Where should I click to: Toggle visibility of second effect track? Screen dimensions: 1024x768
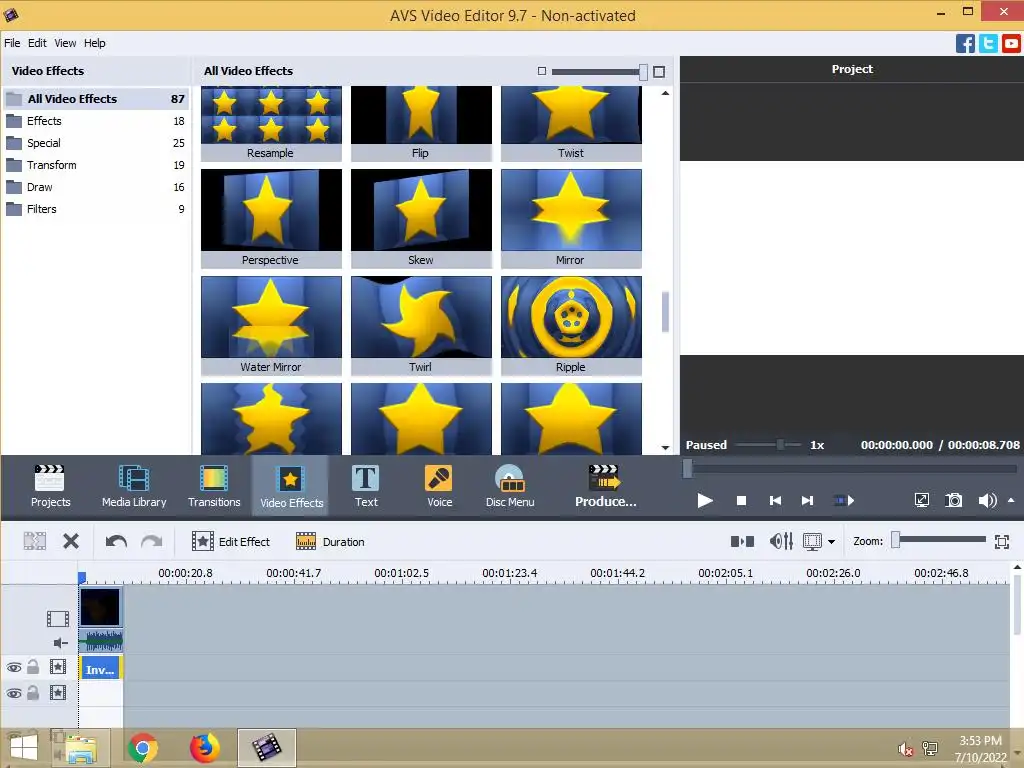(x=14, y=693)
